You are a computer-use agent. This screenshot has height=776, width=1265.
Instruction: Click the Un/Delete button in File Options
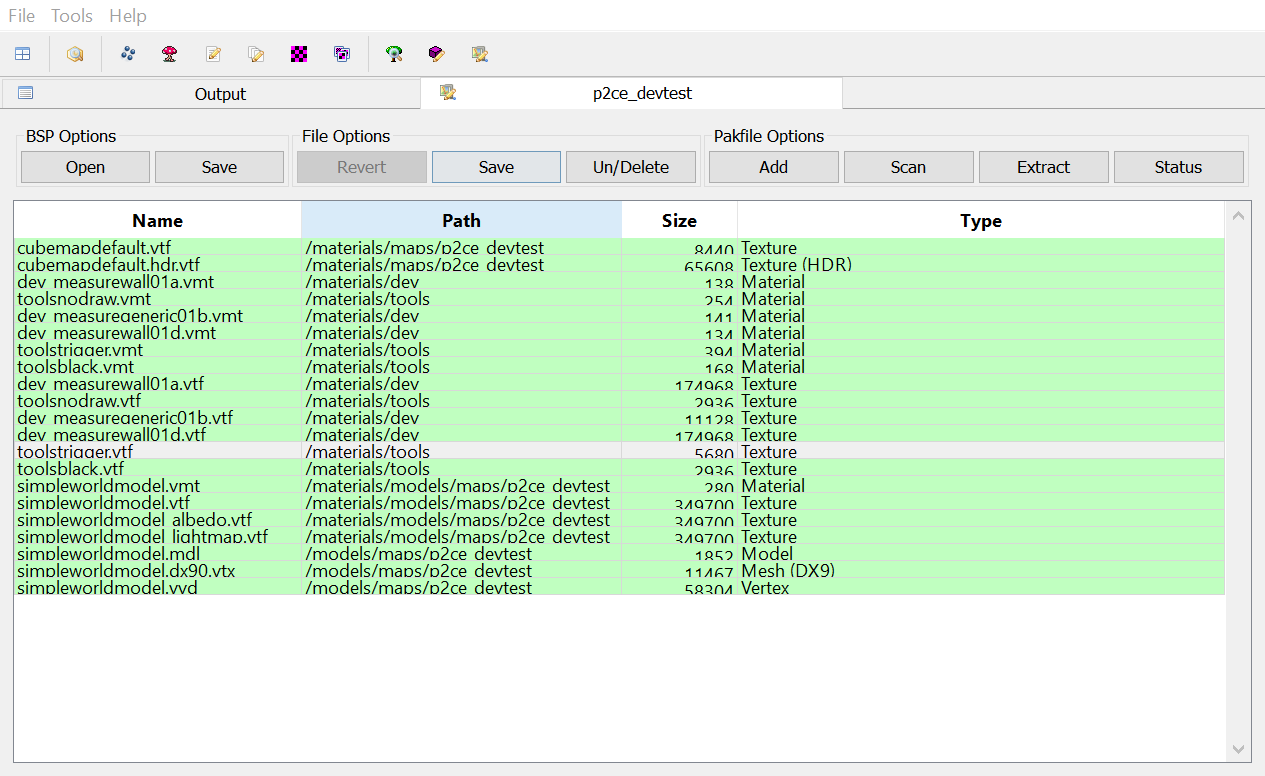pos(631,166)
